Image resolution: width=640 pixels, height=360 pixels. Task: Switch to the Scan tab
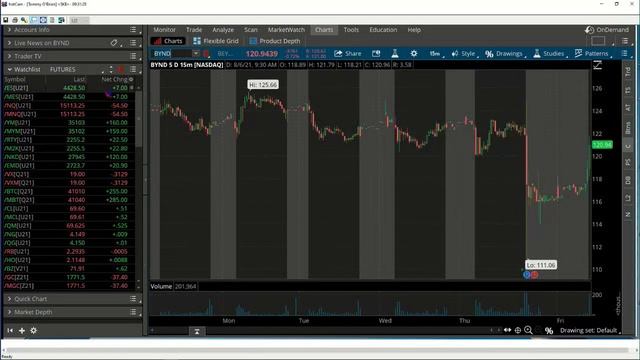(x=251, y=30)
